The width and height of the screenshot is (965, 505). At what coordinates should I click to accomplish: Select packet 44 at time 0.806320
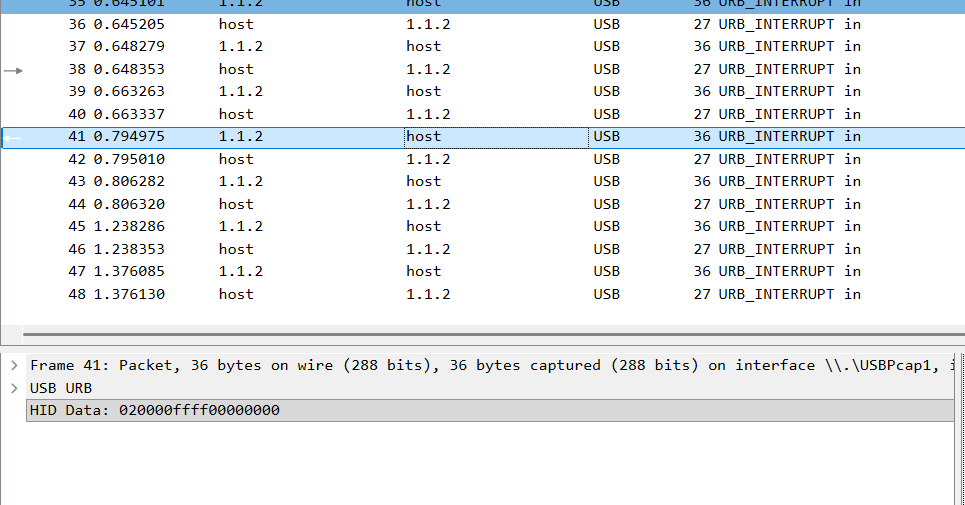pos(128,205)
